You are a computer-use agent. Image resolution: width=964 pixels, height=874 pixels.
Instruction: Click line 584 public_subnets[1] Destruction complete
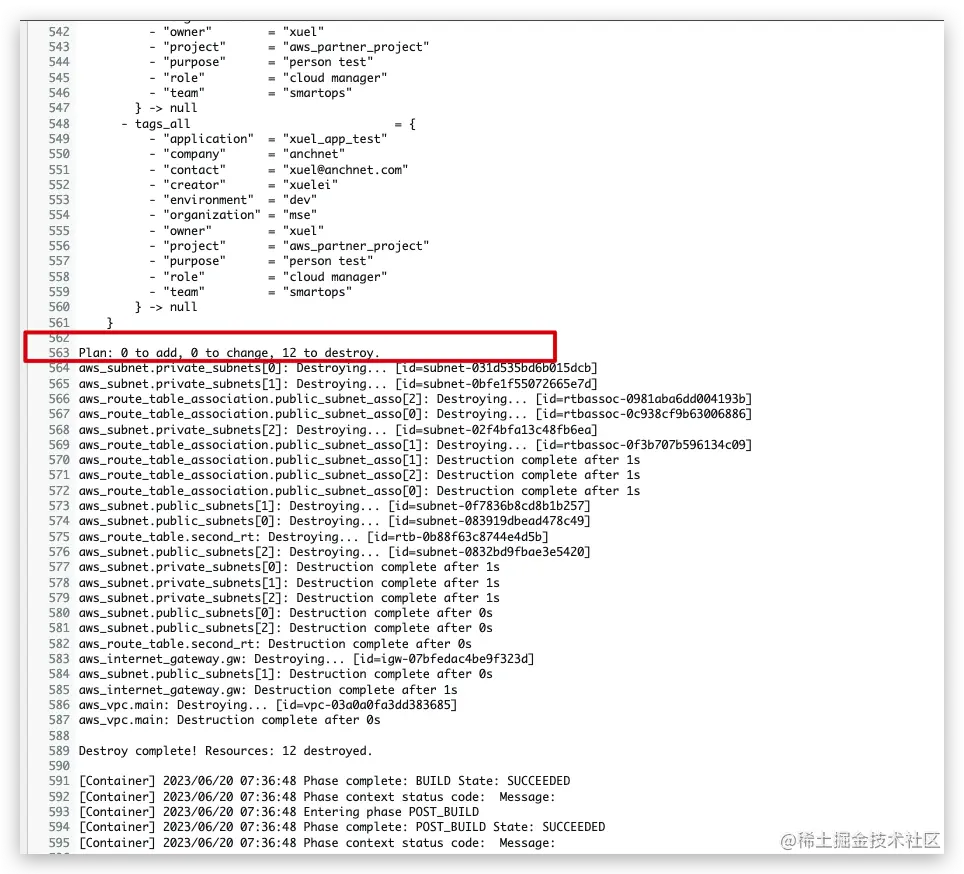click(285, 674)
